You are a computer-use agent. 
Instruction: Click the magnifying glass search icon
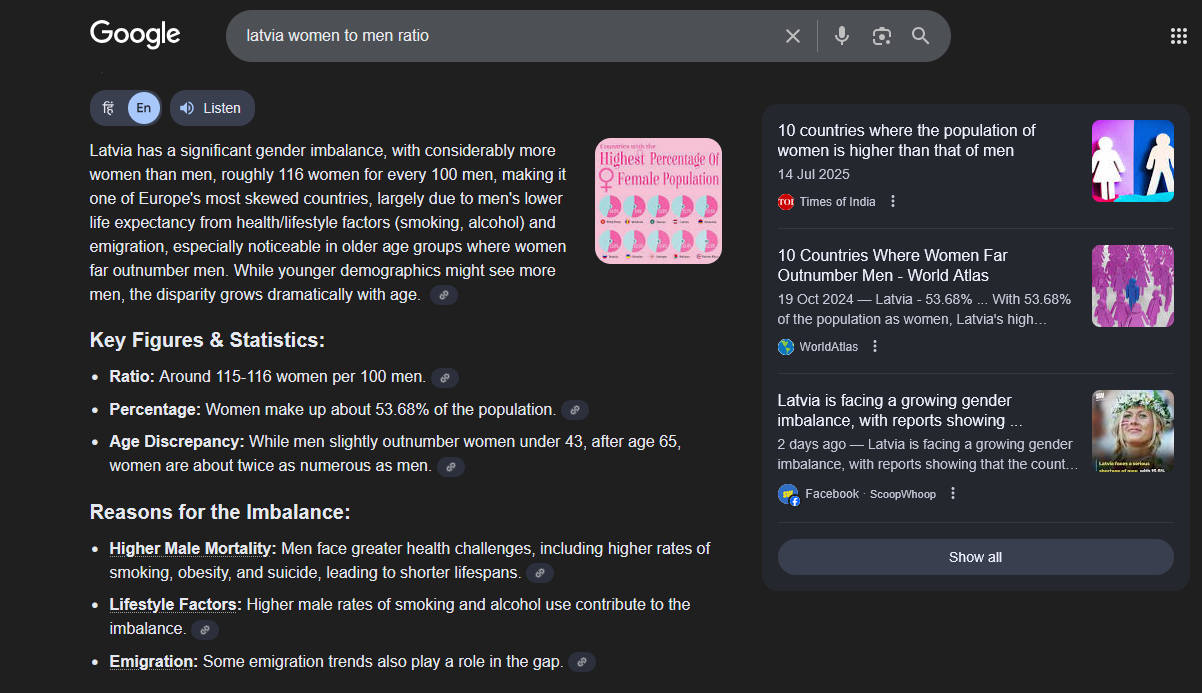click(920, 36)
